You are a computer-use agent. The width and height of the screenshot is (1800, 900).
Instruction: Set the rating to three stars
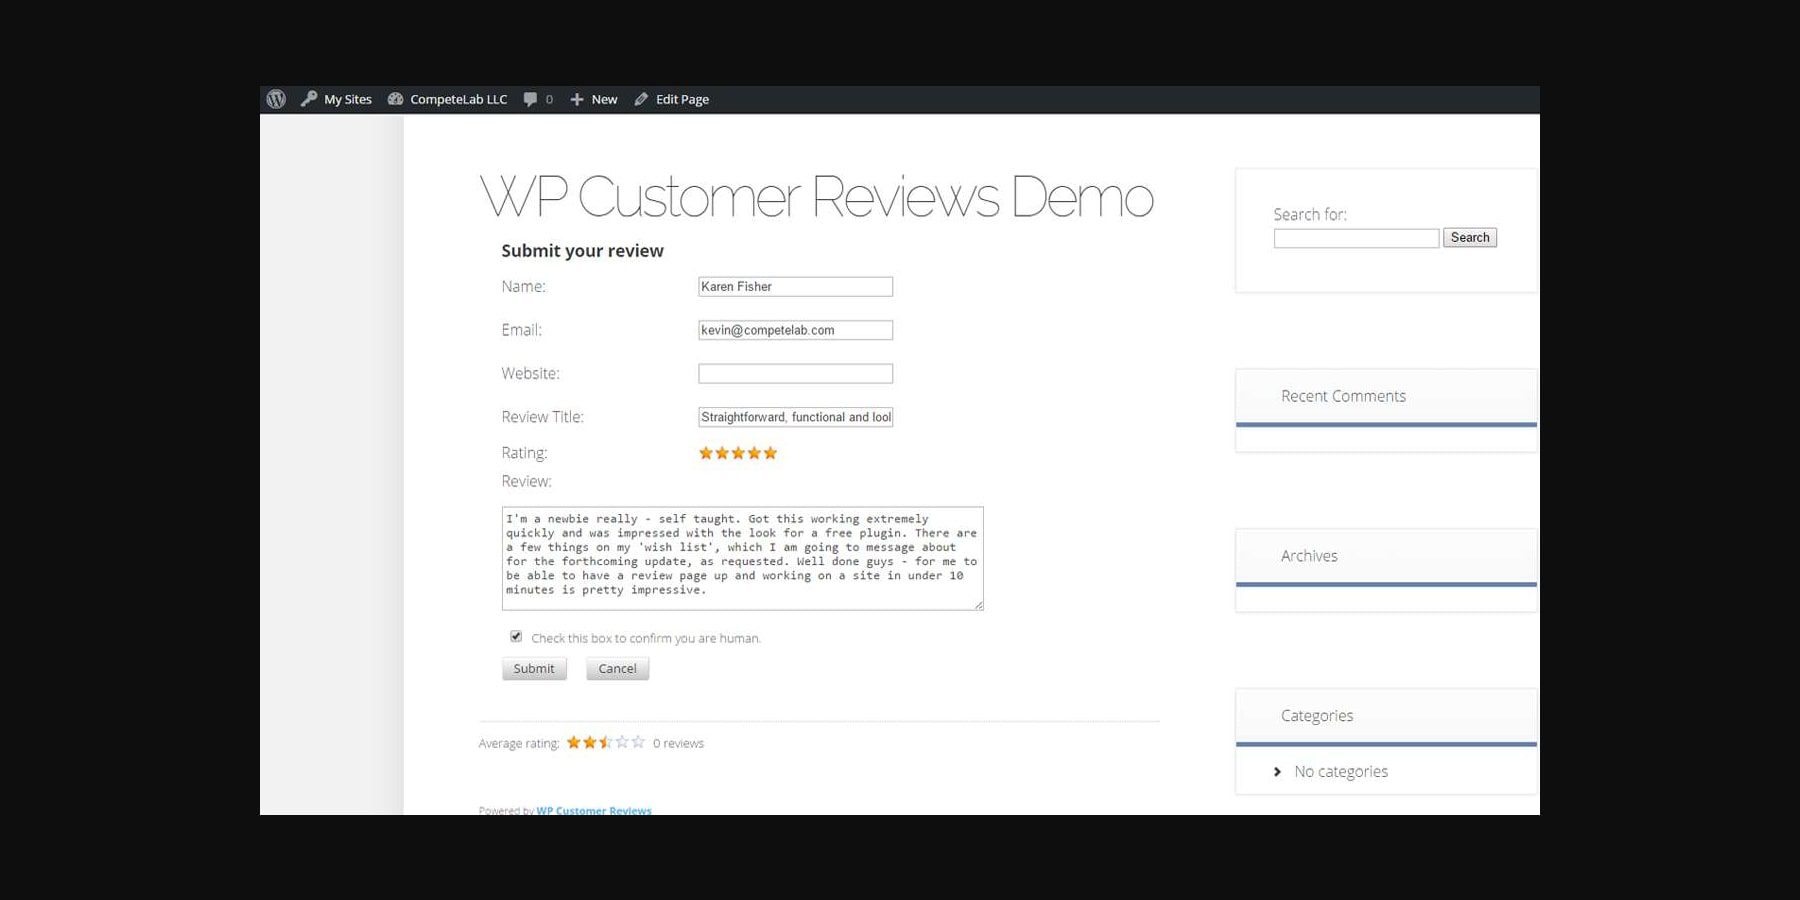point(737,452)
